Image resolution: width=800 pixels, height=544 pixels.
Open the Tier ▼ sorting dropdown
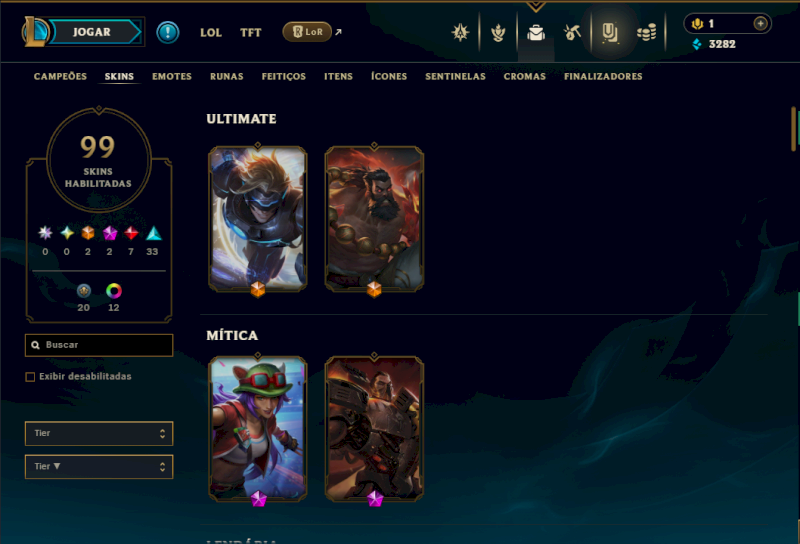pos(99,466)
